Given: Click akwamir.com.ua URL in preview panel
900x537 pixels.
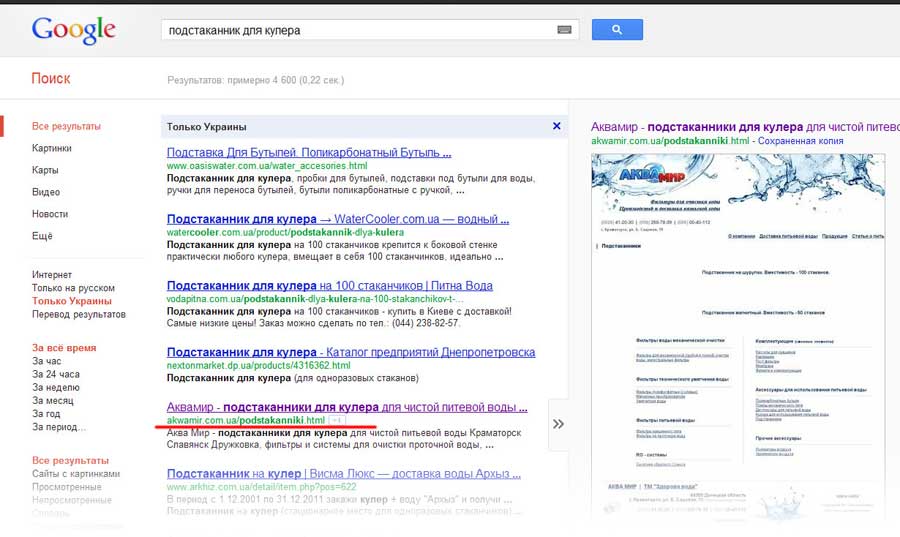Looking at the screenshot, I should (x=670, y=141).
